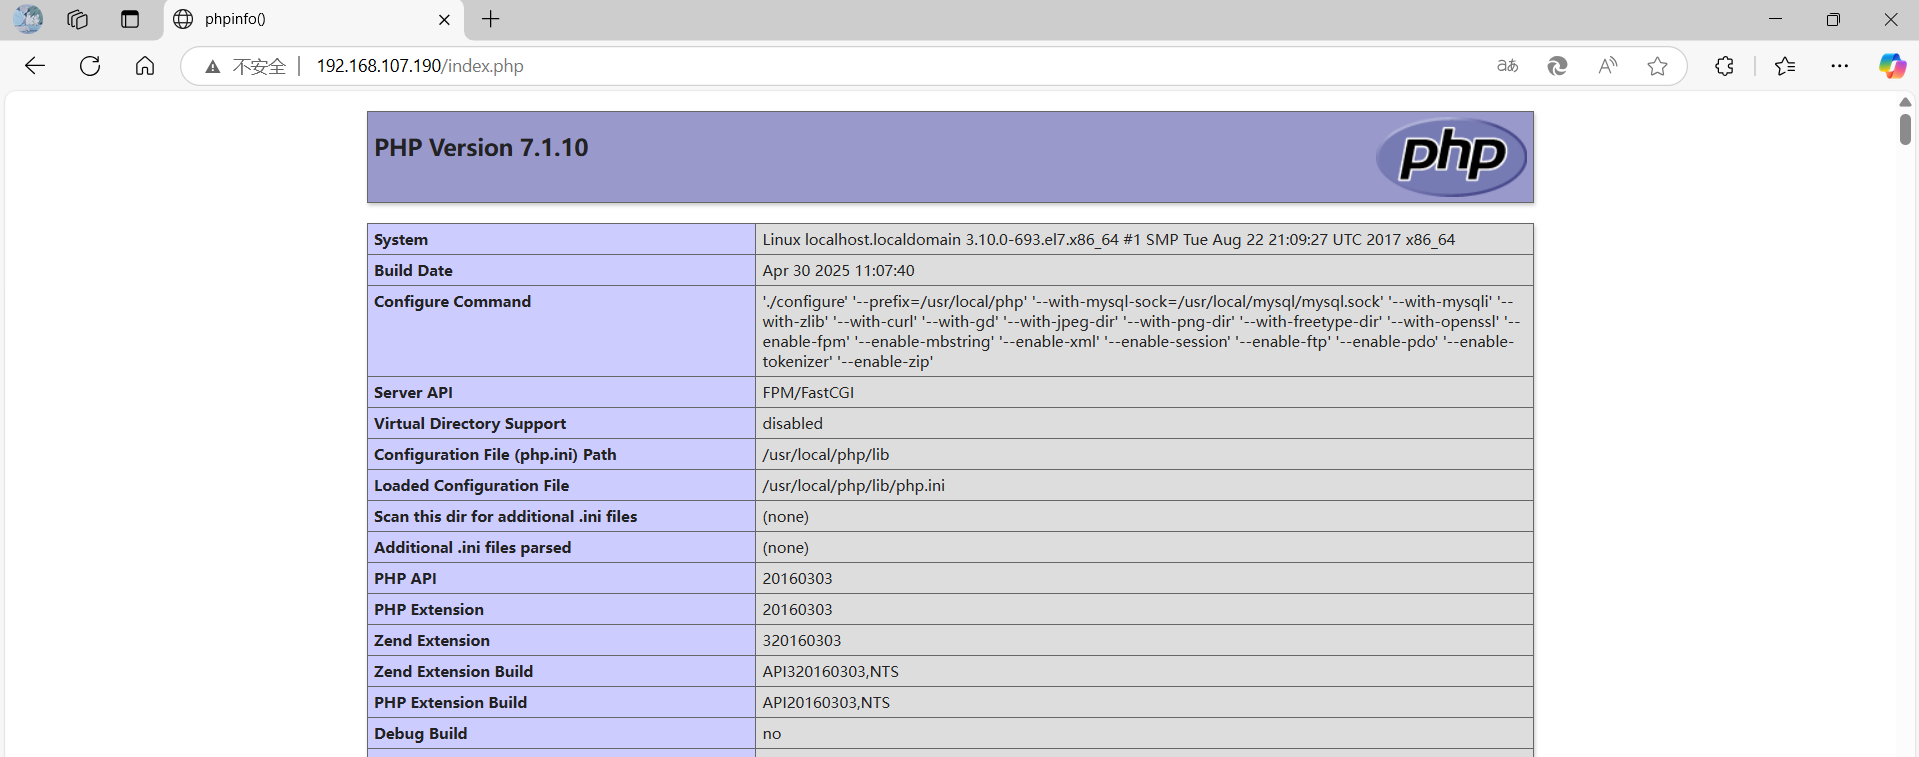Activate the Read aloud icon
The width and height of the screenshot is (1919, 757).
coord(1607,66)
